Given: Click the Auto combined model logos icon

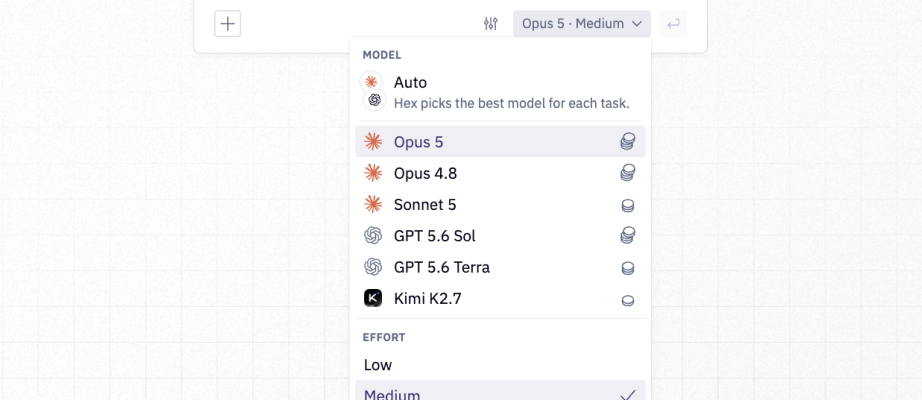Looking at the screenshot, I should 373,91.
